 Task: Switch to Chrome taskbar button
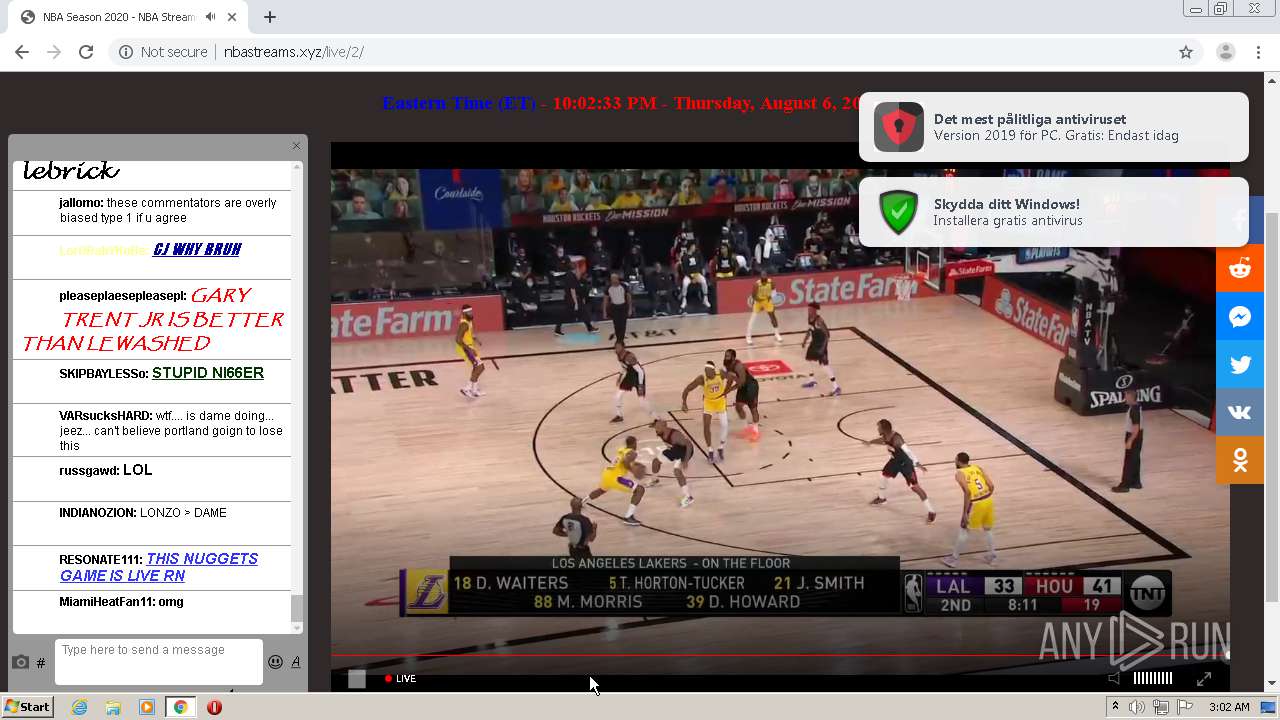[x=181, y=707]
